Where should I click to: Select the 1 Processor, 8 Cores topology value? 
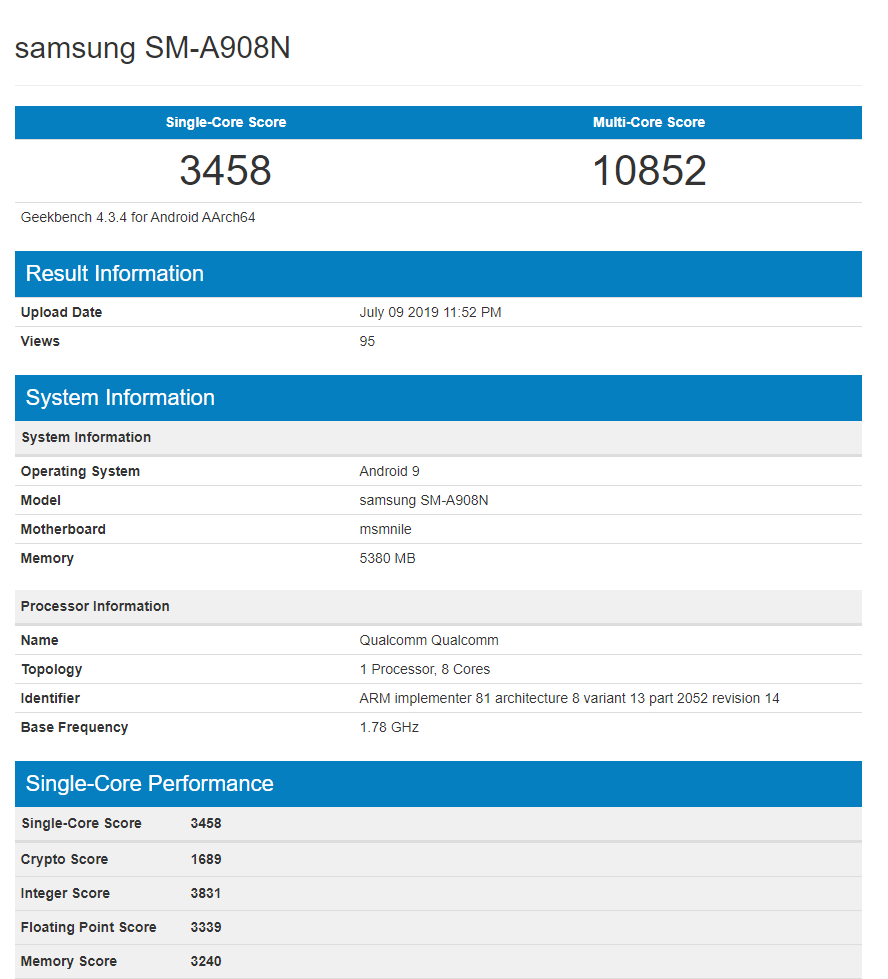click(x=424, y=669)
